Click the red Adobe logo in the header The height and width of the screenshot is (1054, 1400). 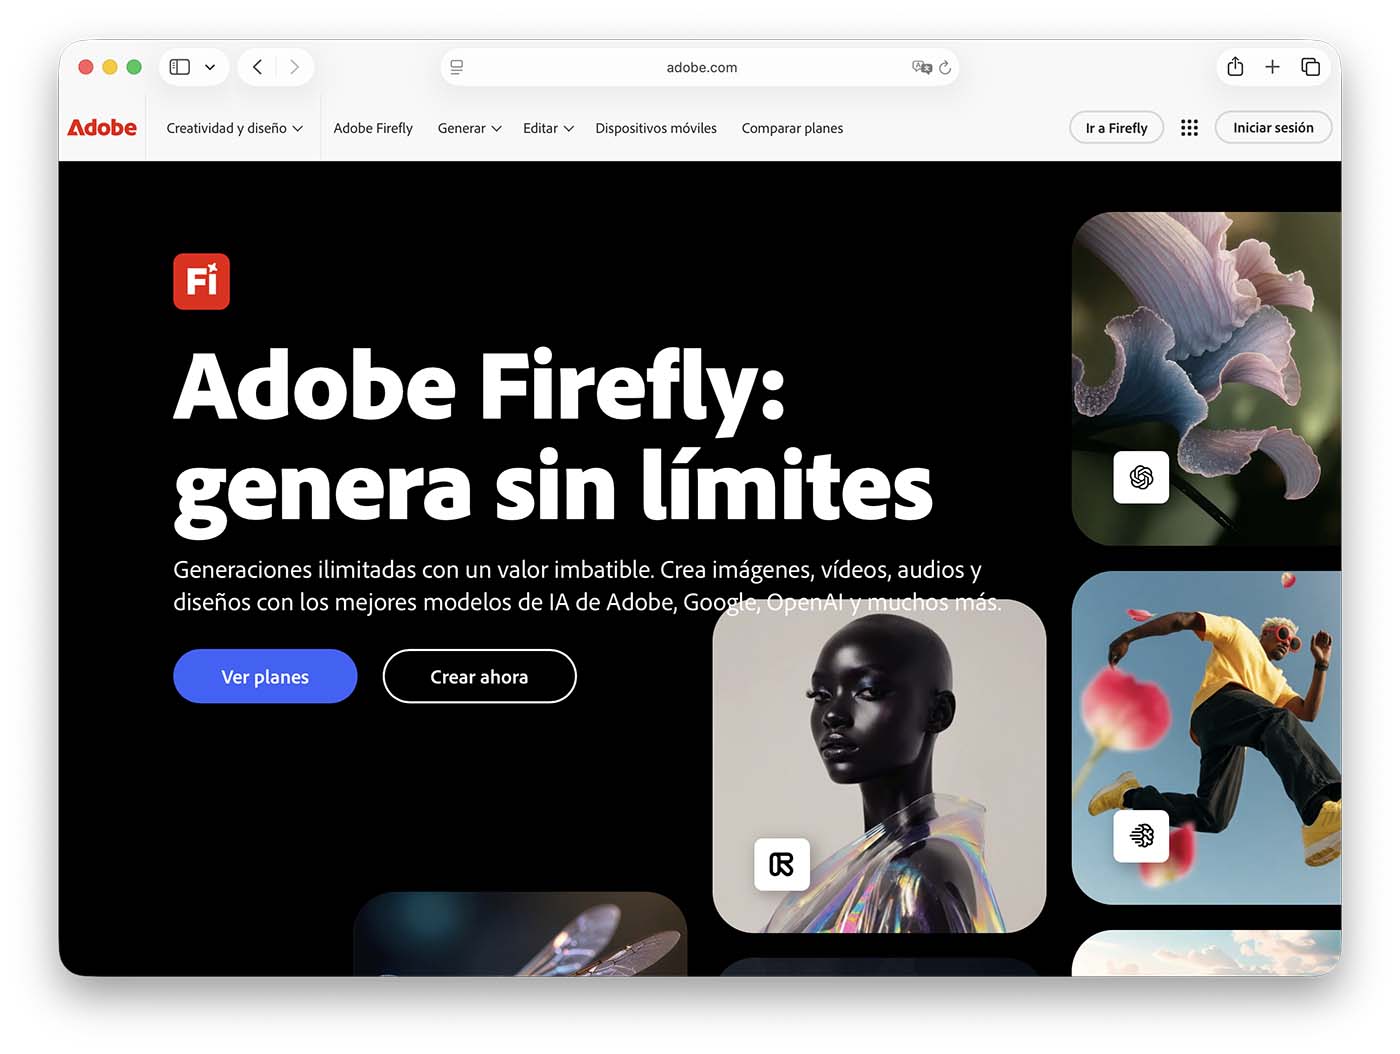pyautogui.click(x=101, y=127)
